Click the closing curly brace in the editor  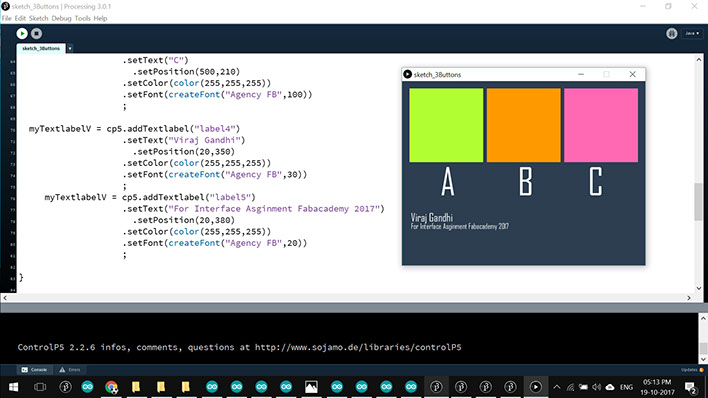[x=21, y=277]
